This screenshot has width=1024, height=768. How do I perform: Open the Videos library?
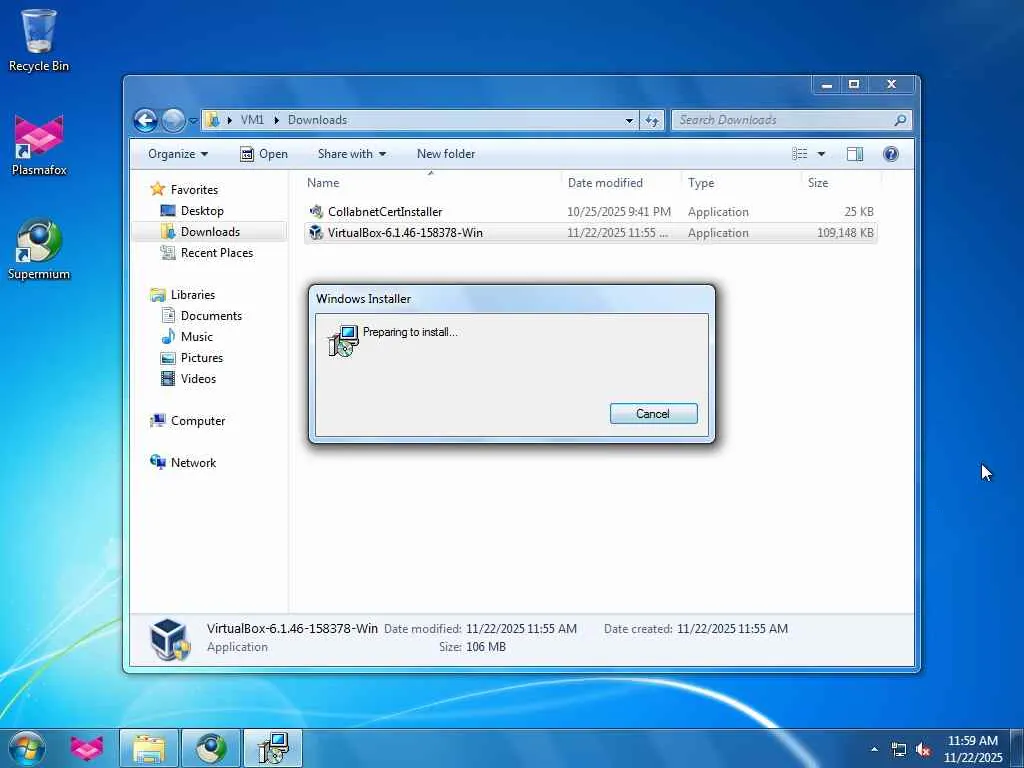[x=198, y=379]
